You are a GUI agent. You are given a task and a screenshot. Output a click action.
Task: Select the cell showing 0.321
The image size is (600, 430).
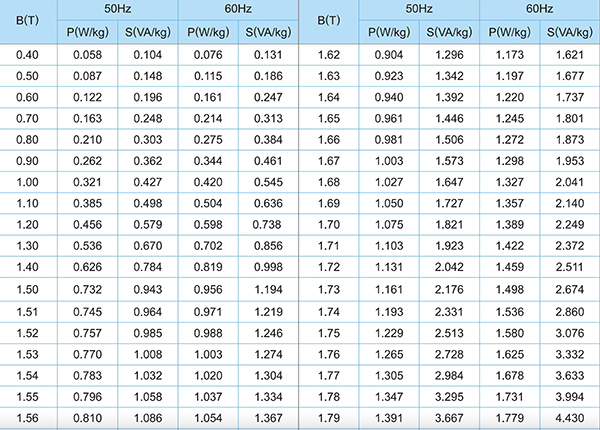(x=88, y=182)
